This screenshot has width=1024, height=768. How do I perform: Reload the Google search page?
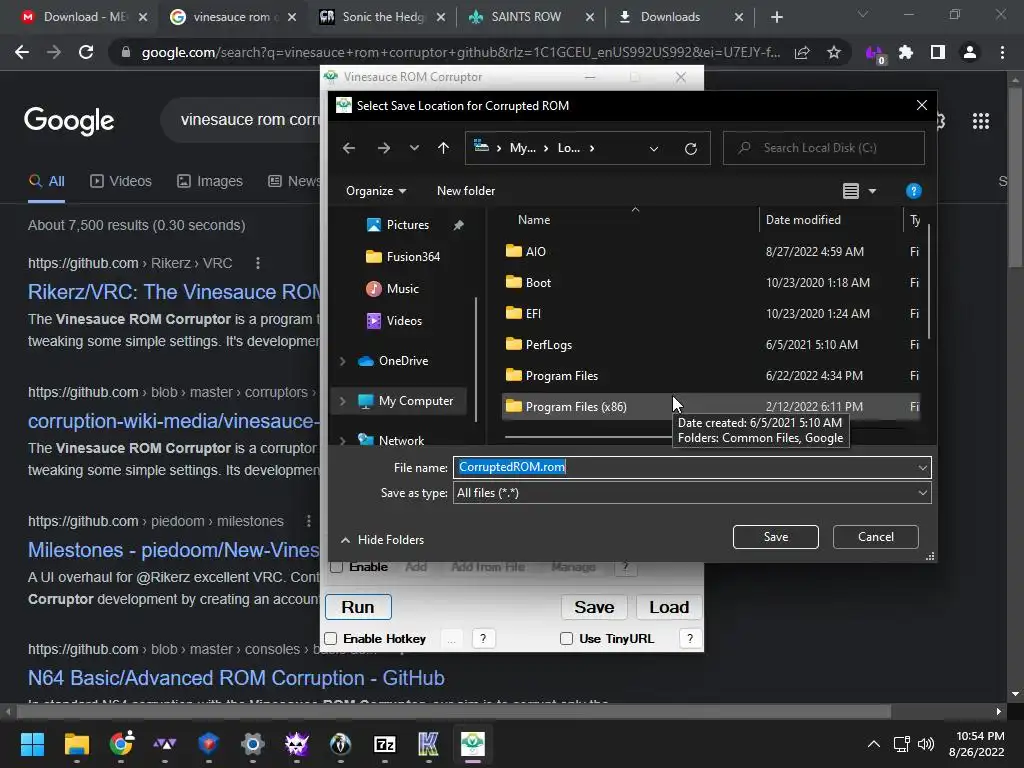click(x=86, y=52)
